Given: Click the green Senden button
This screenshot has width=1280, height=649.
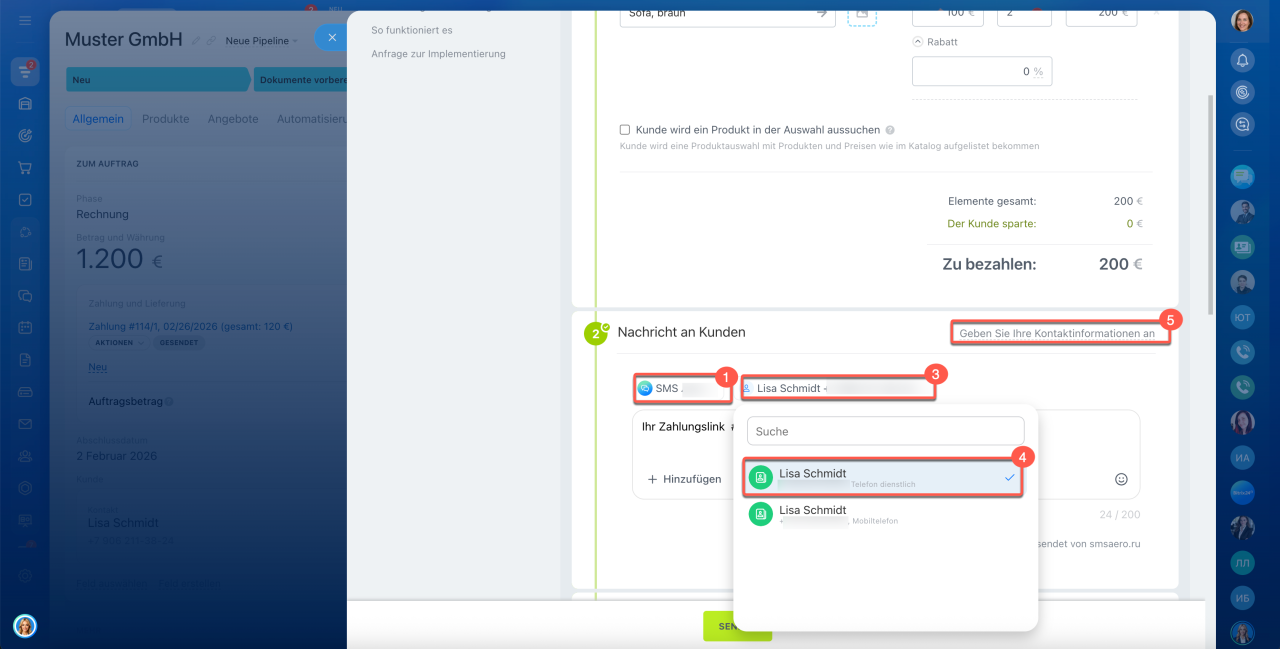Looking at the screenshot, I should pyautogui.click(x=737, y=626).
